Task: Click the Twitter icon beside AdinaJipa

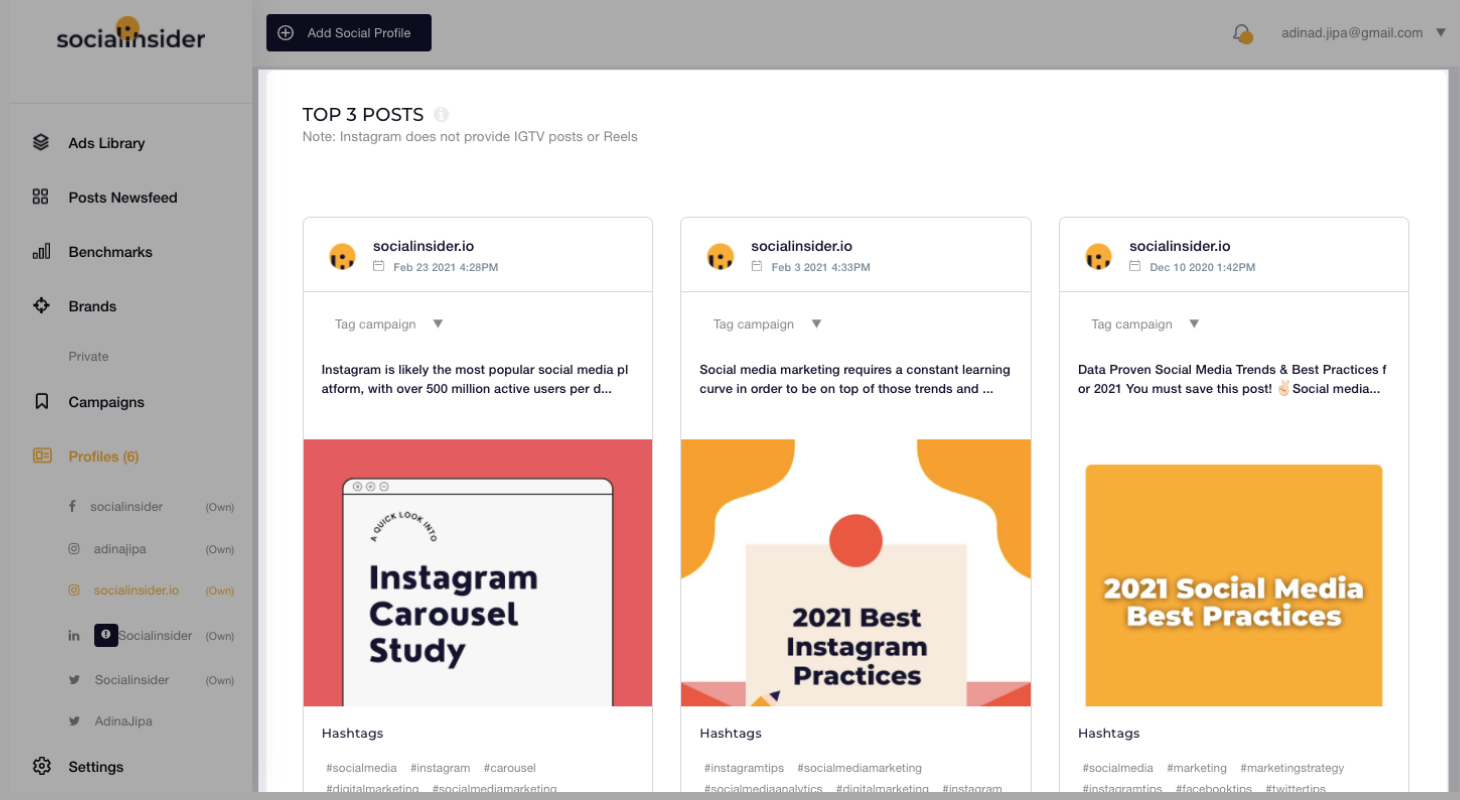Action: coord(73,721)
